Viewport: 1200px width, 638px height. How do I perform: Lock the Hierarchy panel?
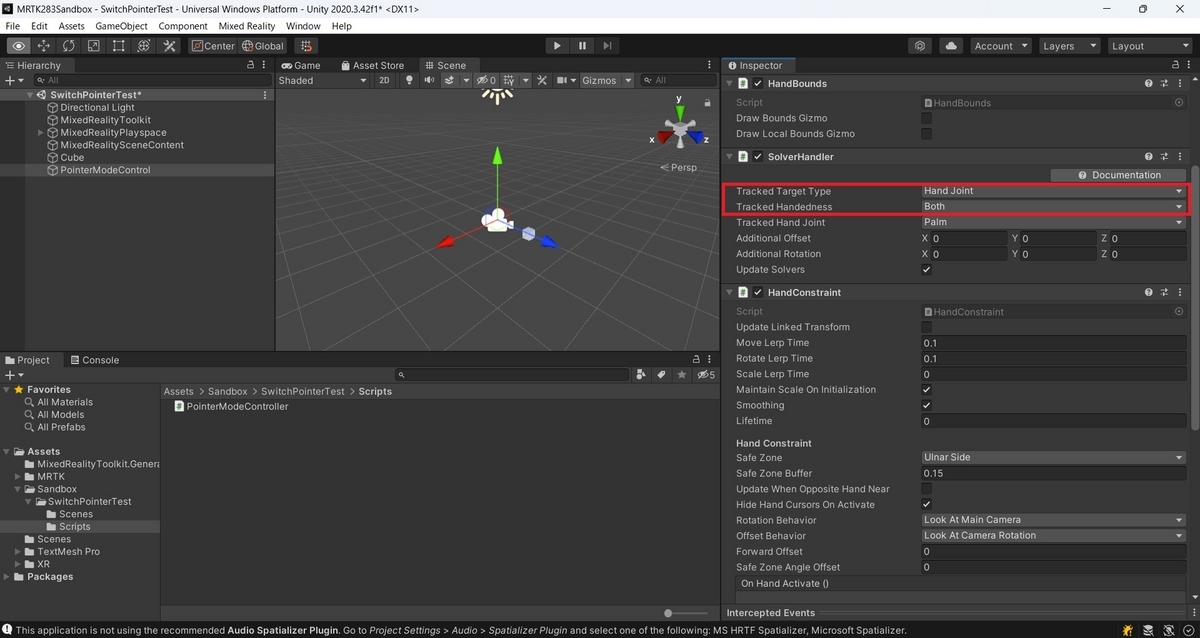click(x=251, y=65)
